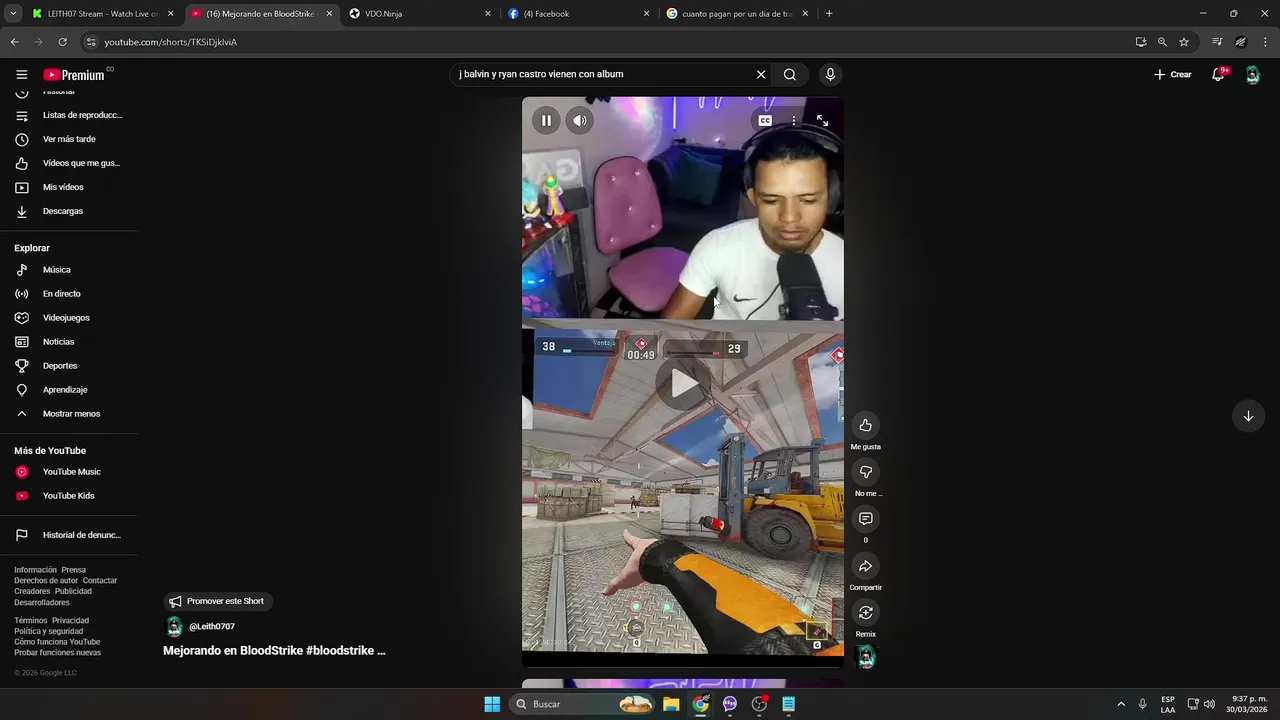Click the ESP LAA language indicator
The width and height of the screenshot is (1280, 720).
(x=1168, y=704)
